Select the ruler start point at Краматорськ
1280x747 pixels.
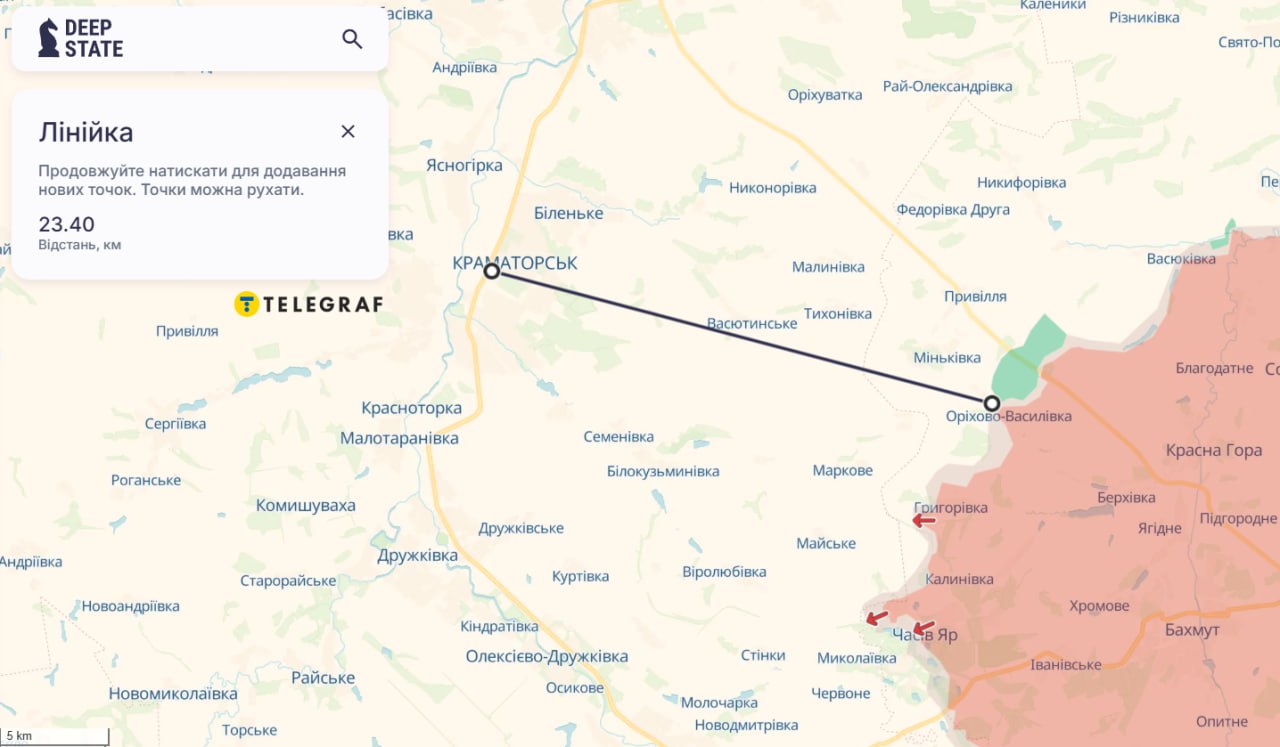(x=491, y=271)
